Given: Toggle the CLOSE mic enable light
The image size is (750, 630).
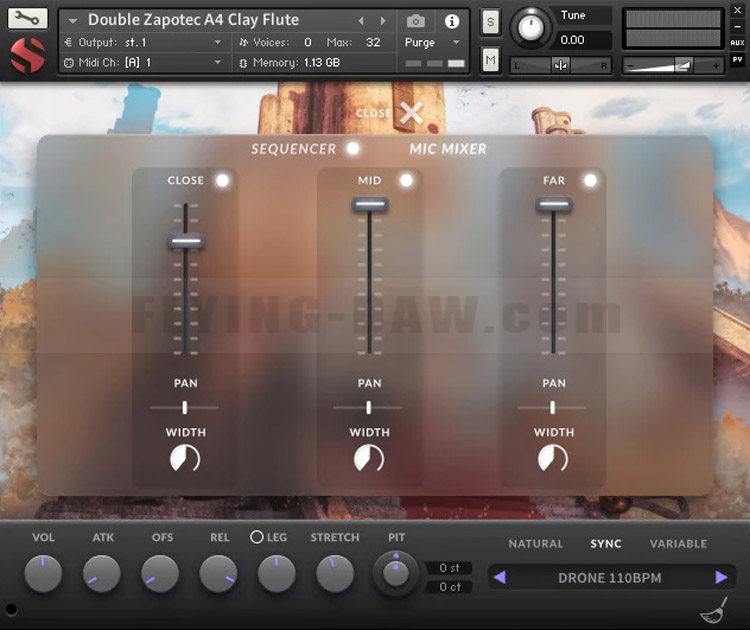Looking at the screenshot, I should [222, 180].
